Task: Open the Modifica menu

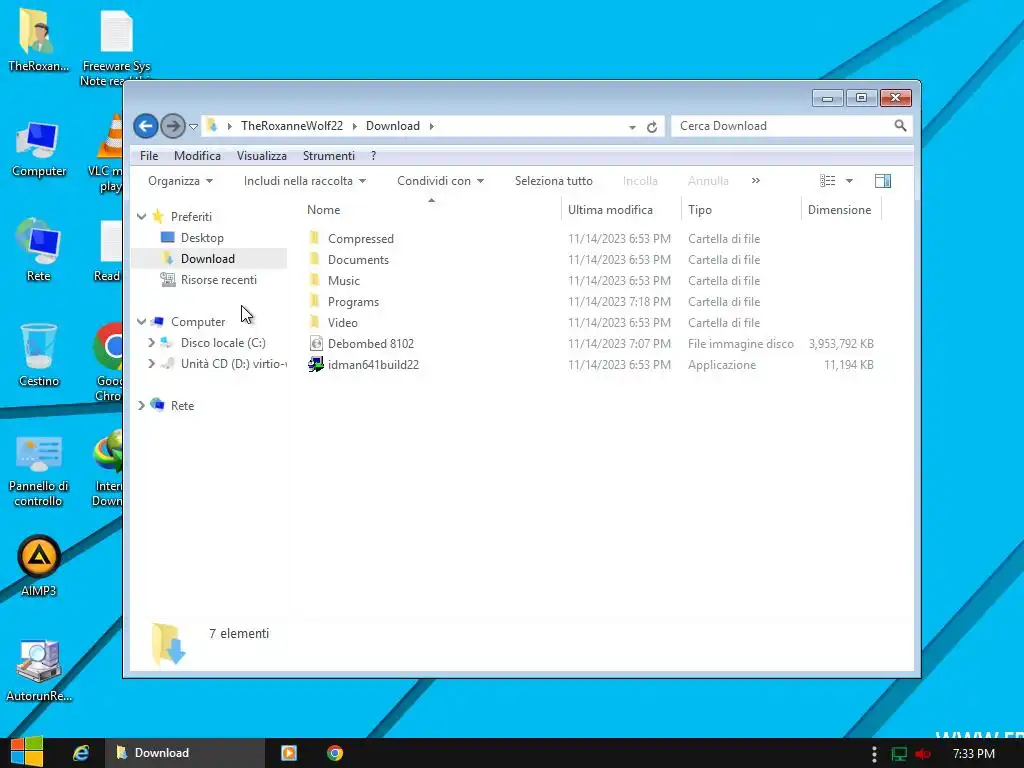Action: [197, 155]
